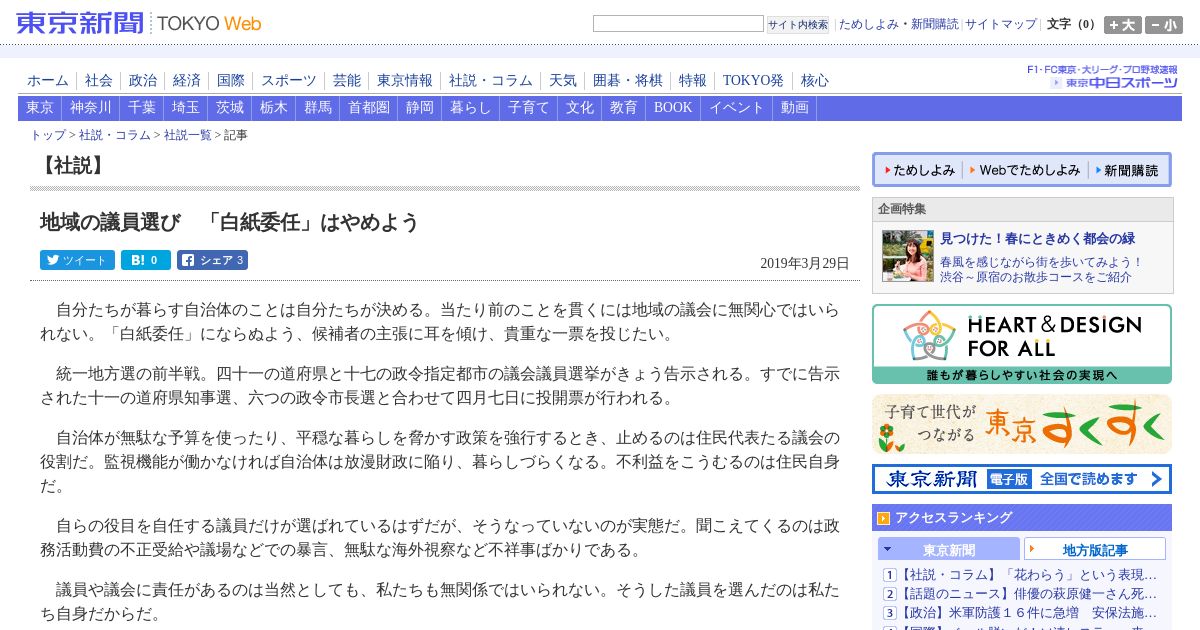This screenshot has height=630, width=1200.
Task: Open the 天気 section
Action: (x=563, y=81)
